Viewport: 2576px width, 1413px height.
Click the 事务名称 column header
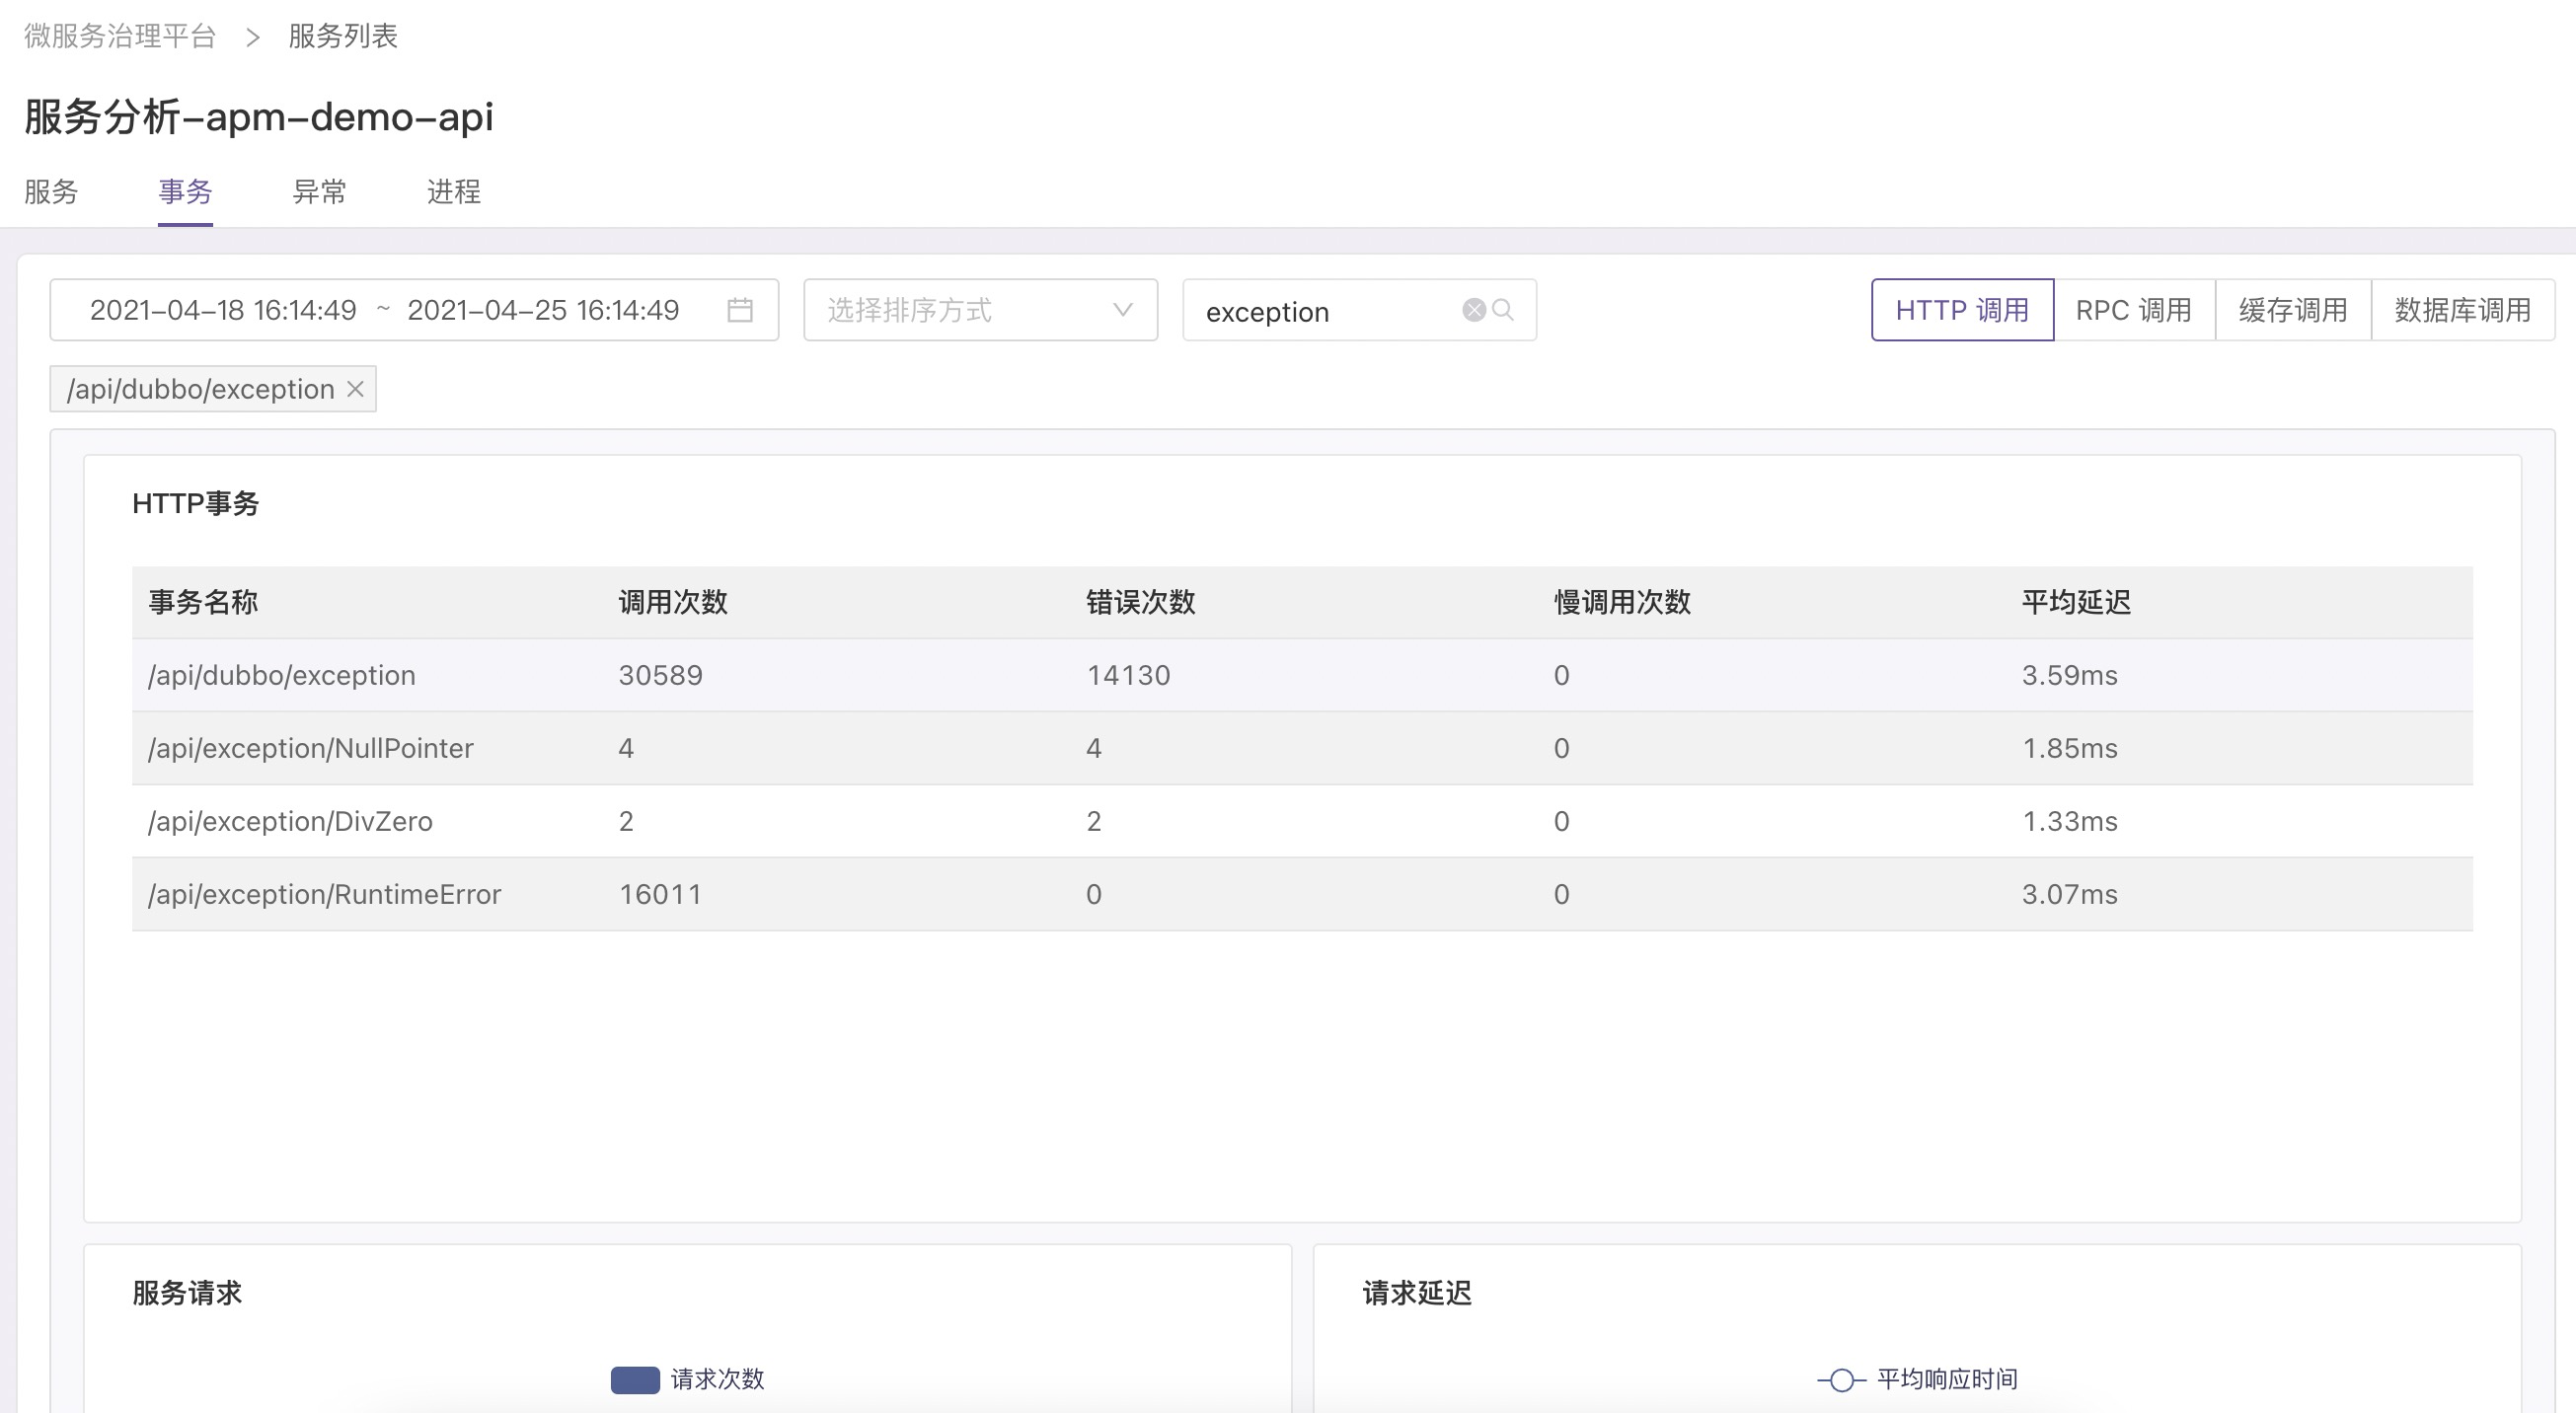click(203, 602)
